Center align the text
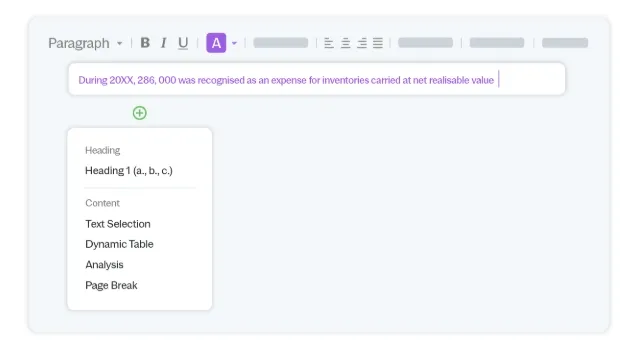This screenshot has height=362, width=630. tap(345, 43)
